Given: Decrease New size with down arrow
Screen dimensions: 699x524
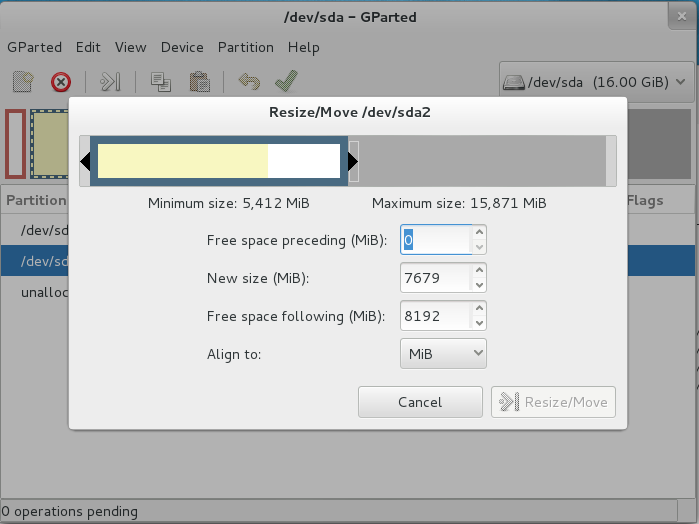Looking at the screenshot, I should tap(479, 285).
